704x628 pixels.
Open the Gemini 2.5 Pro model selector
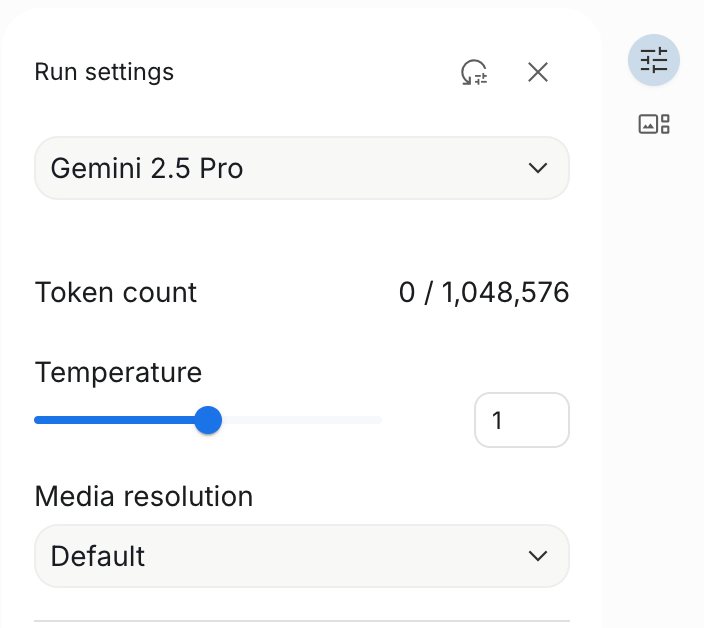click(302, 168)
